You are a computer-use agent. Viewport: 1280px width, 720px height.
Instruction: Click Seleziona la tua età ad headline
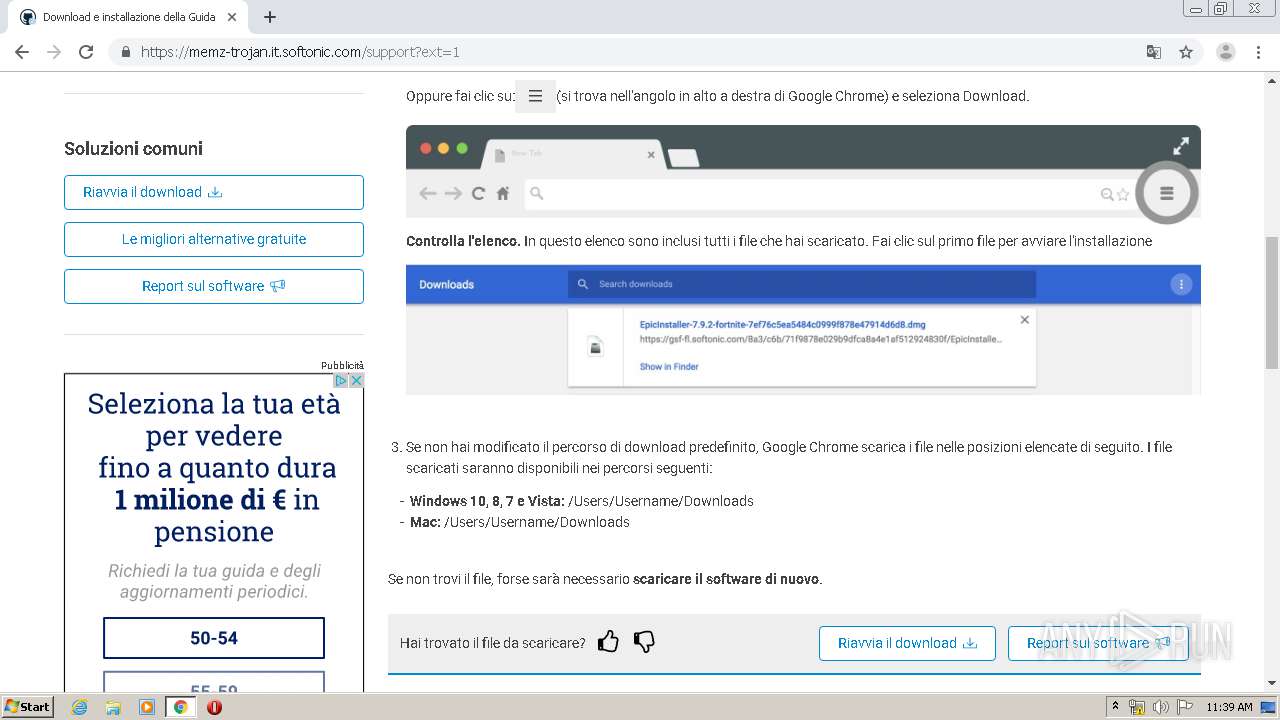pyautogui.click(x=214, y=468)
